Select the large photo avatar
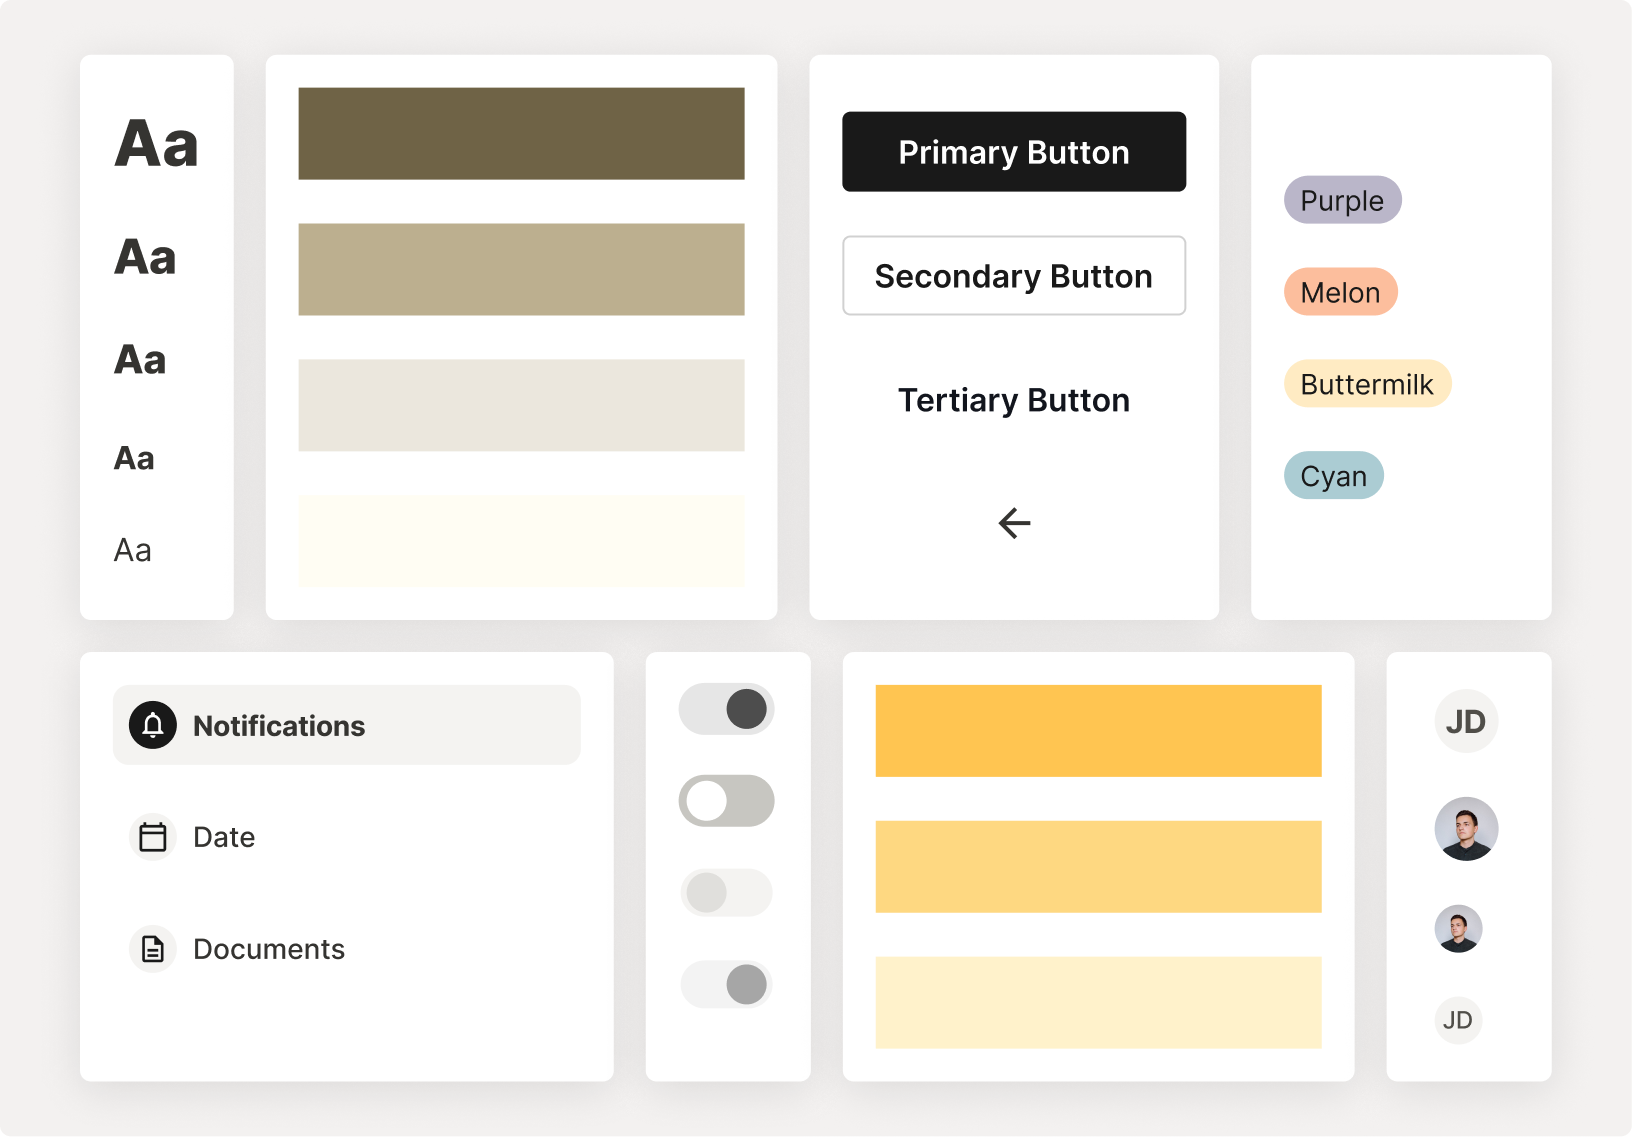Viewport: 1632px width, 1138px height. click(1466, 829)
